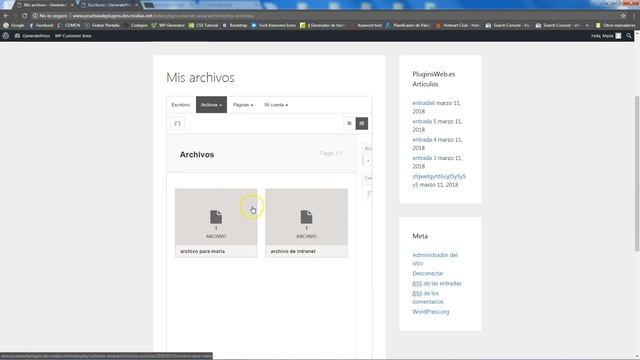Screen dimensions: 640x360
Task: Open the Codepen bookmark
Action: tap(136, 25)
